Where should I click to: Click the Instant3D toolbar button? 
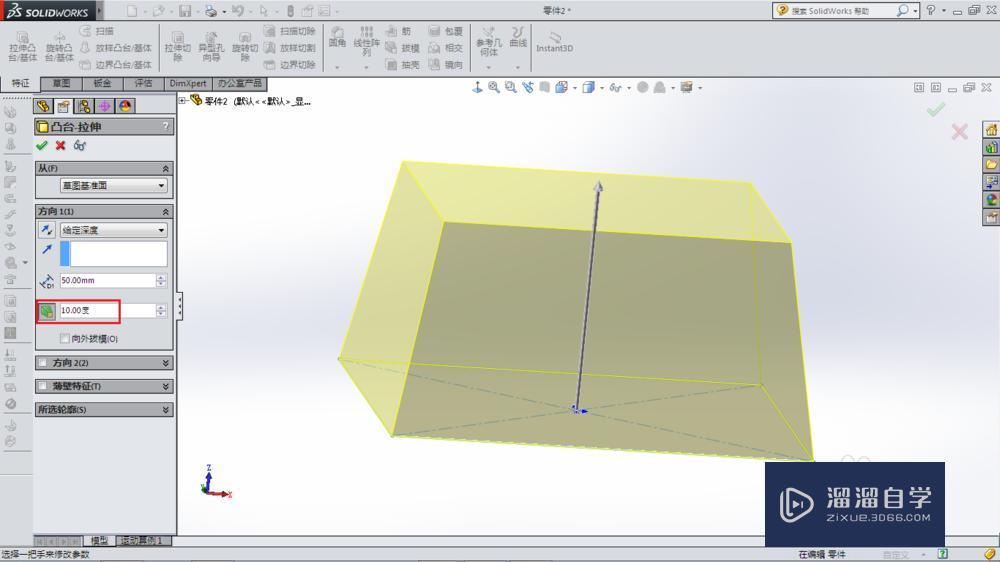pos(554,42)
